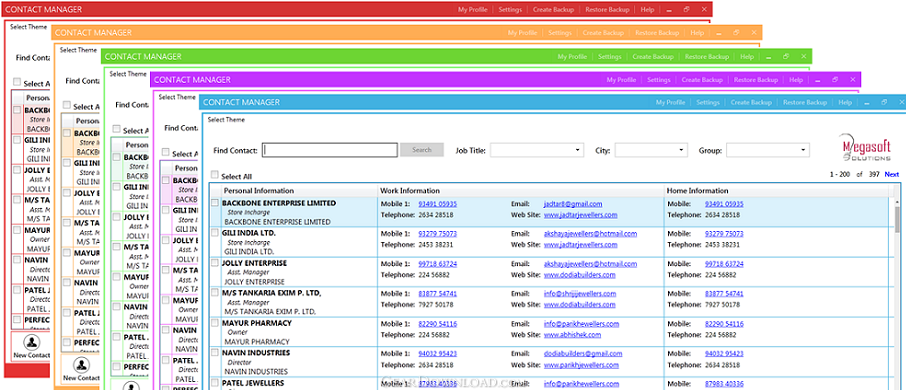Image resolution: width=906 pixels, height=390 pixels.
Task: Click email dodiabuilders@gmail.com
Action: click(x=583, y=354)
